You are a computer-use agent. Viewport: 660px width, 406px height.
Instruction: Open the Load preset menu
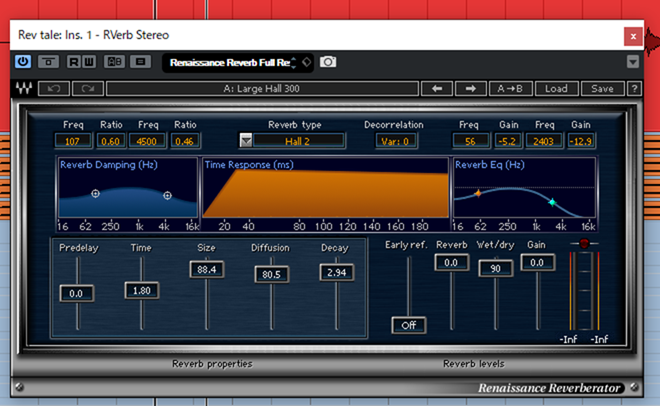557,88
